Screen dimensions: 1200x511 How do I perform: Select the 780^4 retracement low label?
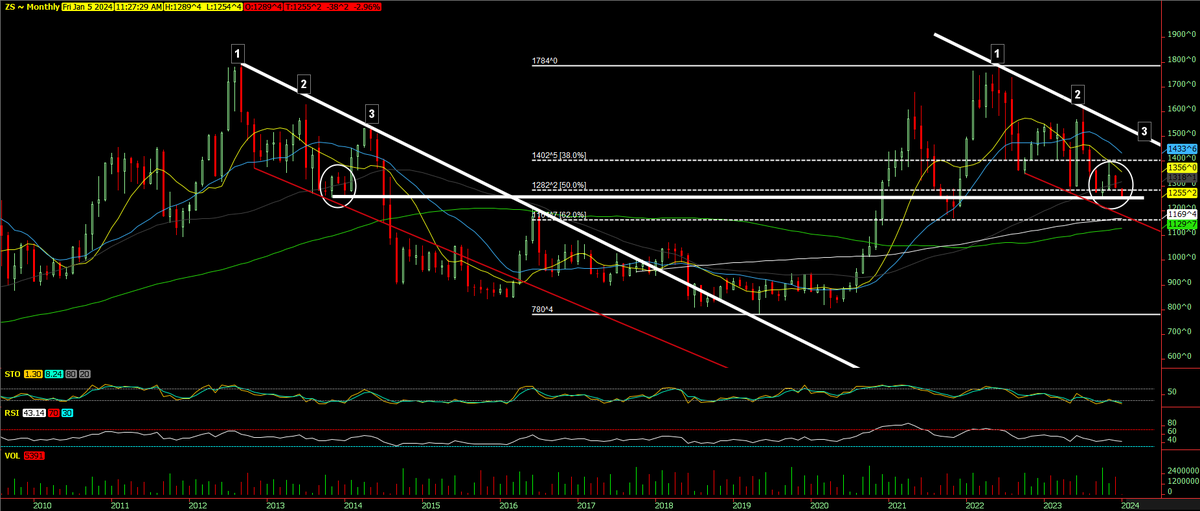pos(542,310)
